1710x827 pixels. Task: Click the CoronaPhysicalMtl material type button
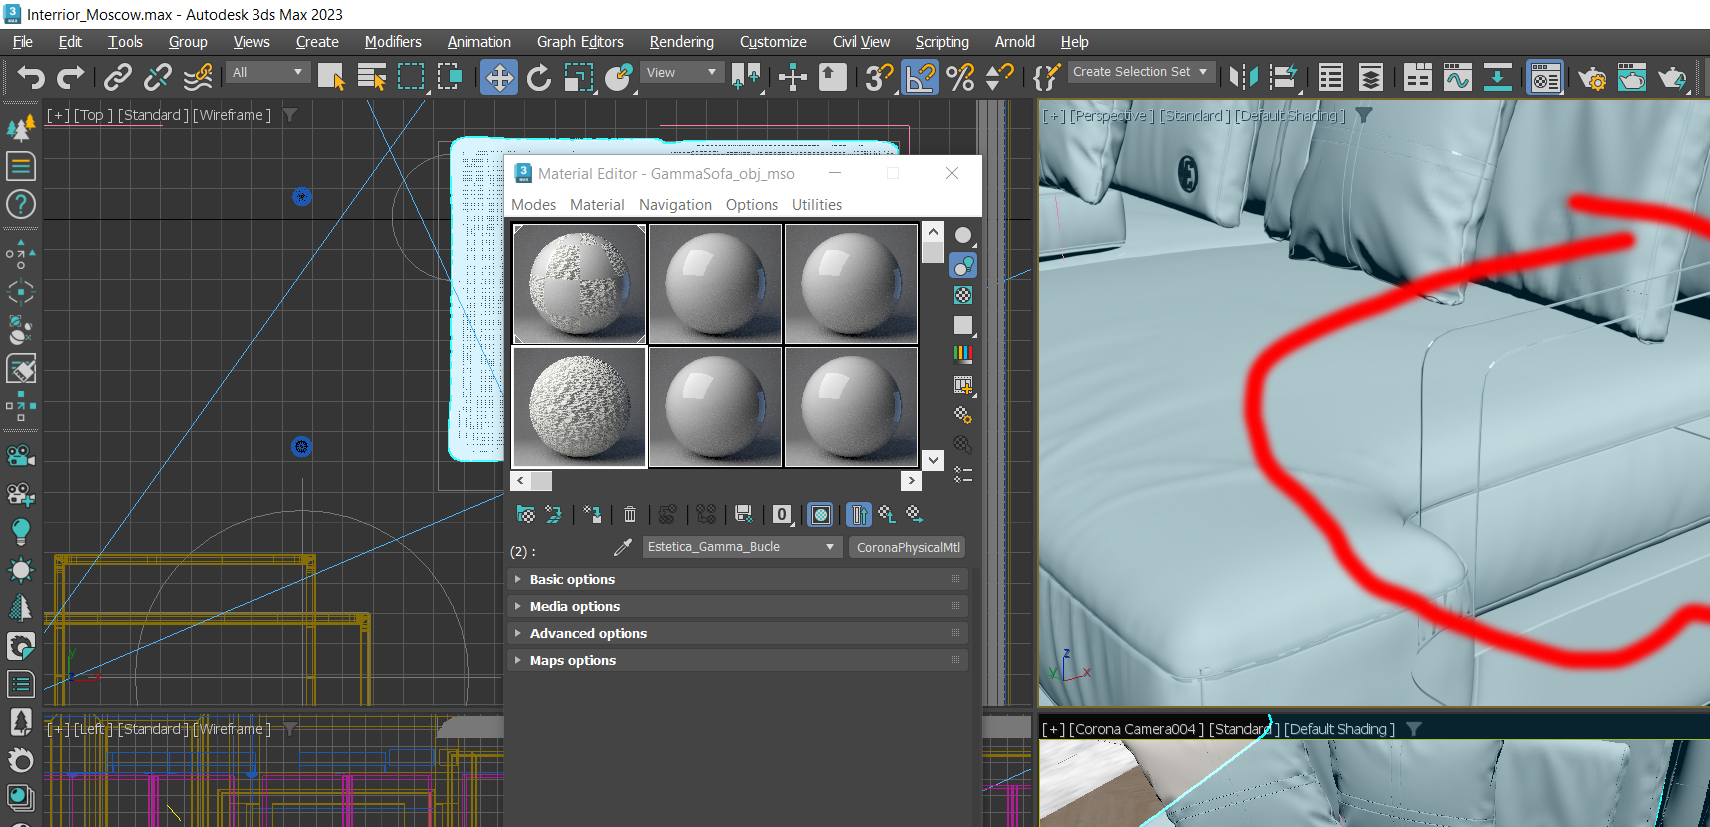pos(907,547)
